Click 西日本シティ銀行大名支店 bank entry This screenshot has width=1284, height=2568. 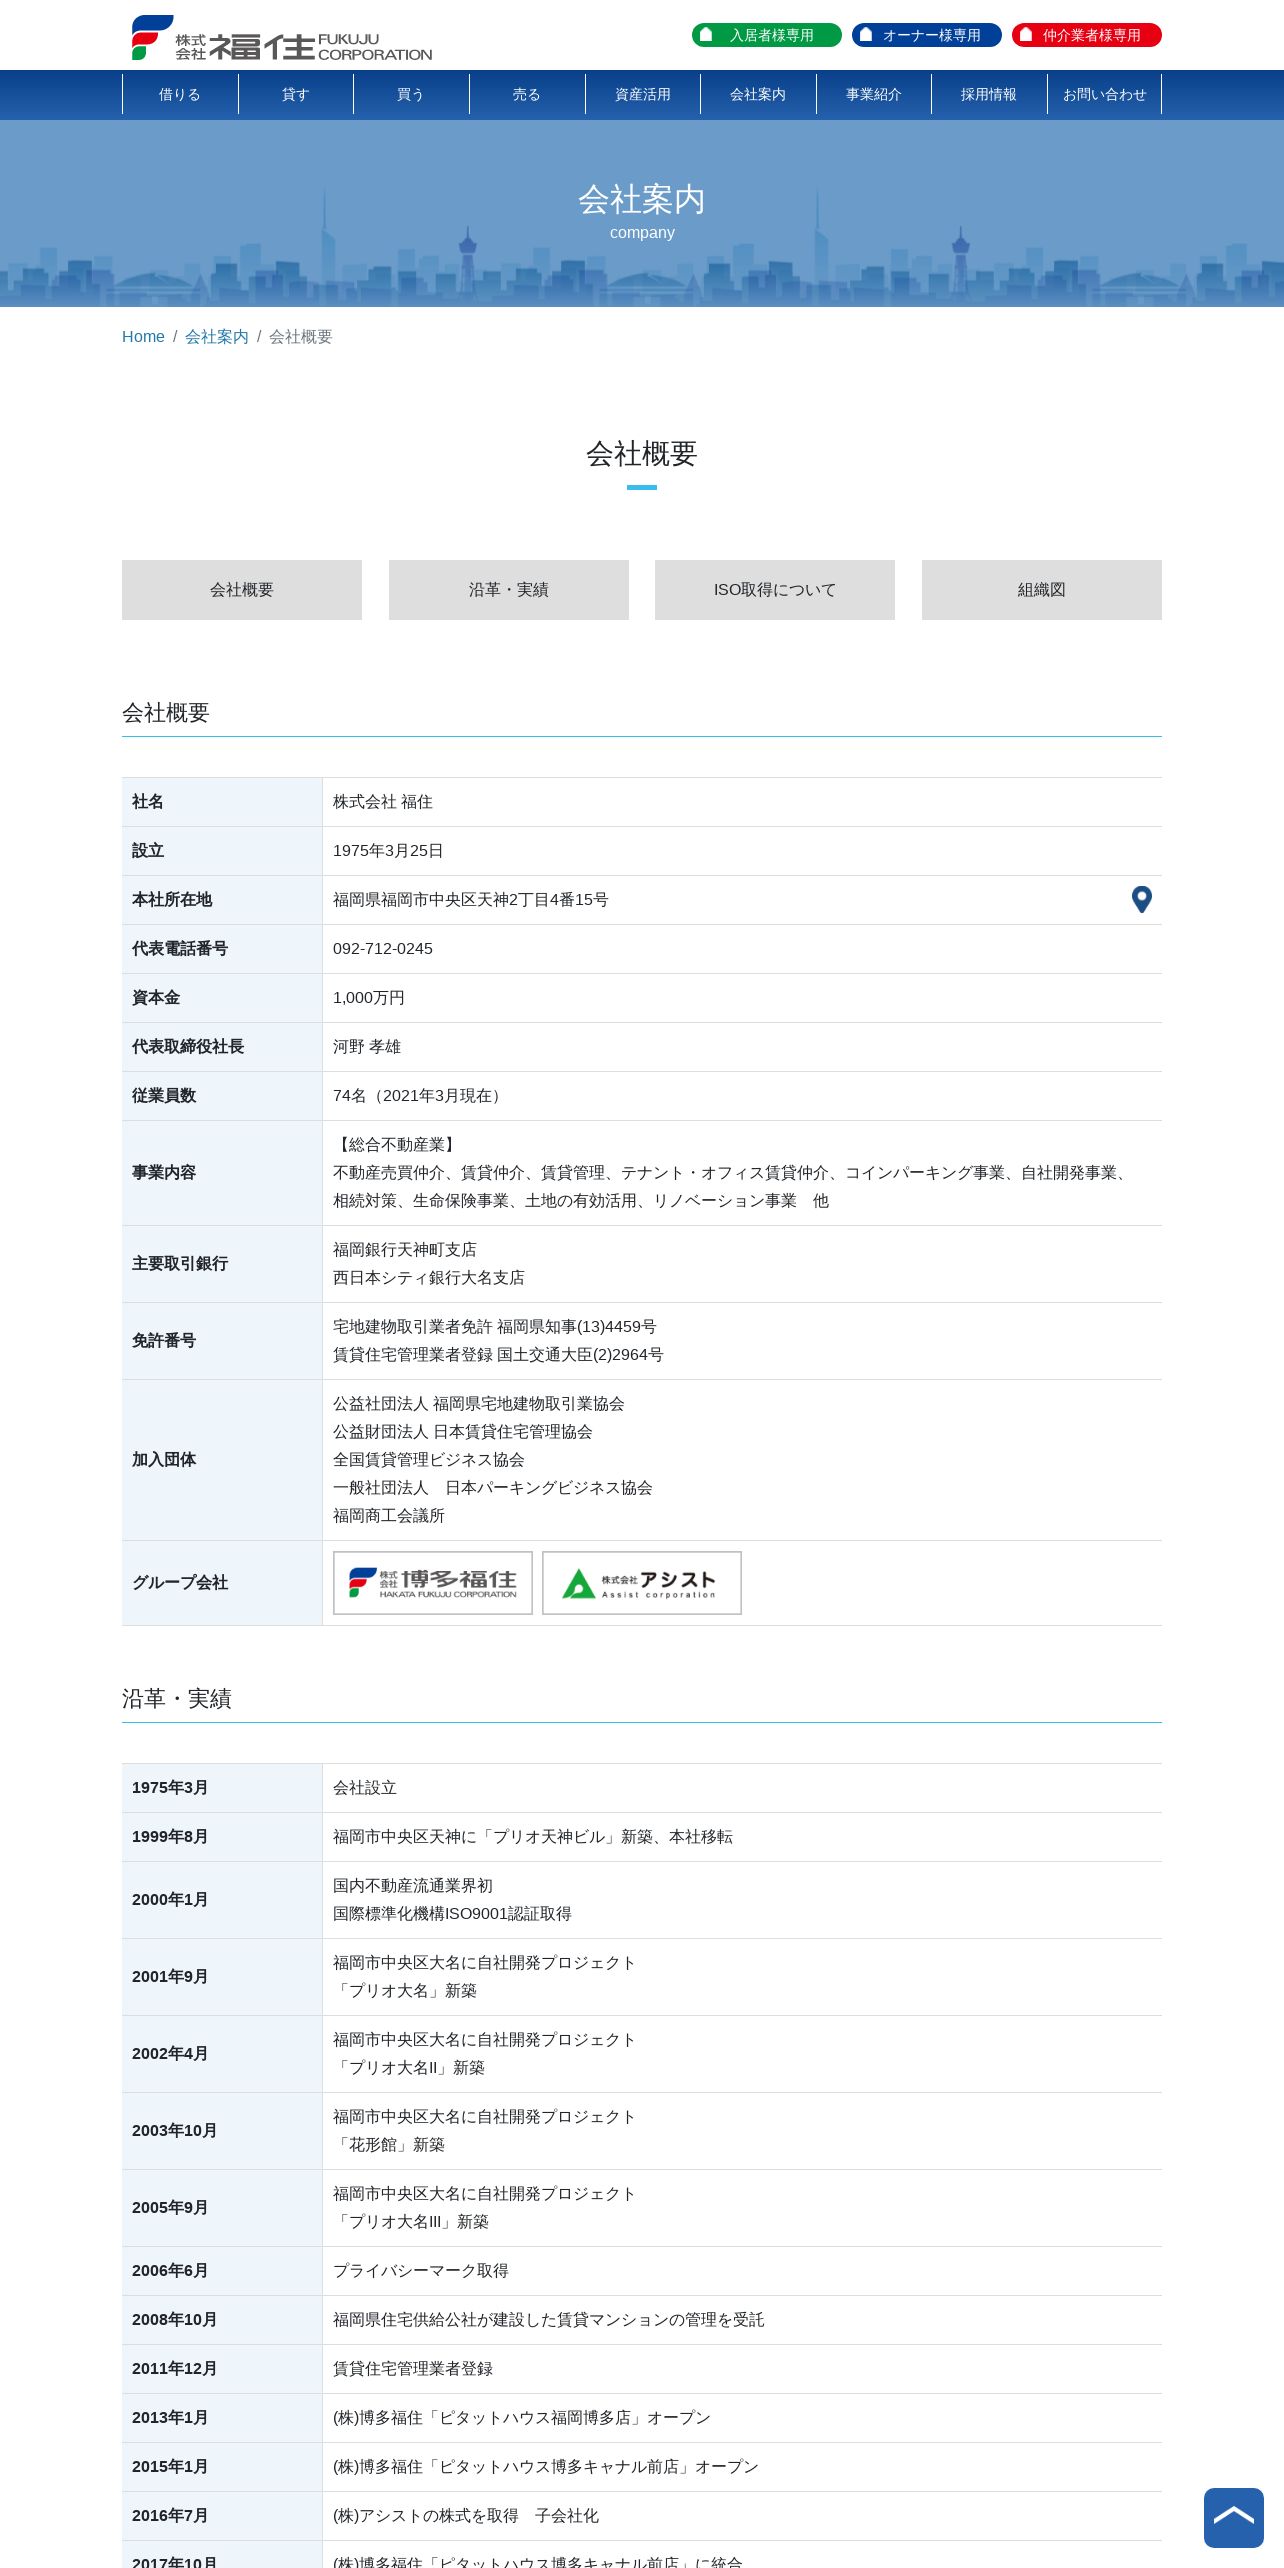(429, 1277)
